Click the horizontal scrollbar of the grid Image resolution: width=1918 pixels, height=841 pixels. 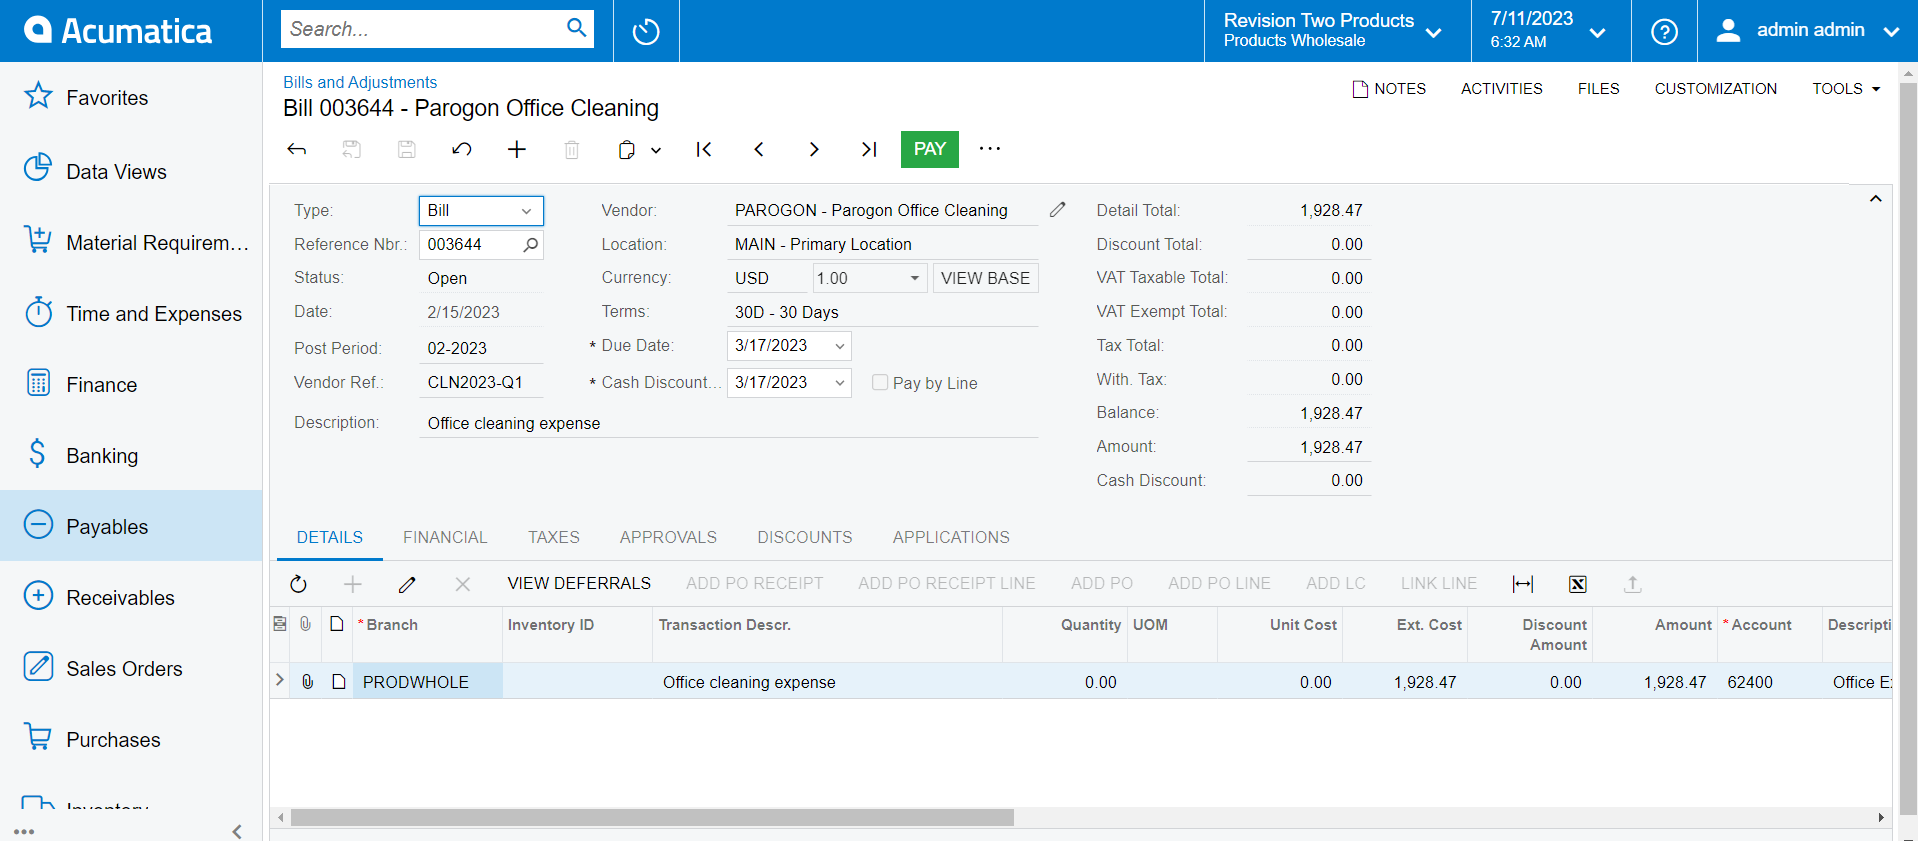[652, 817]
